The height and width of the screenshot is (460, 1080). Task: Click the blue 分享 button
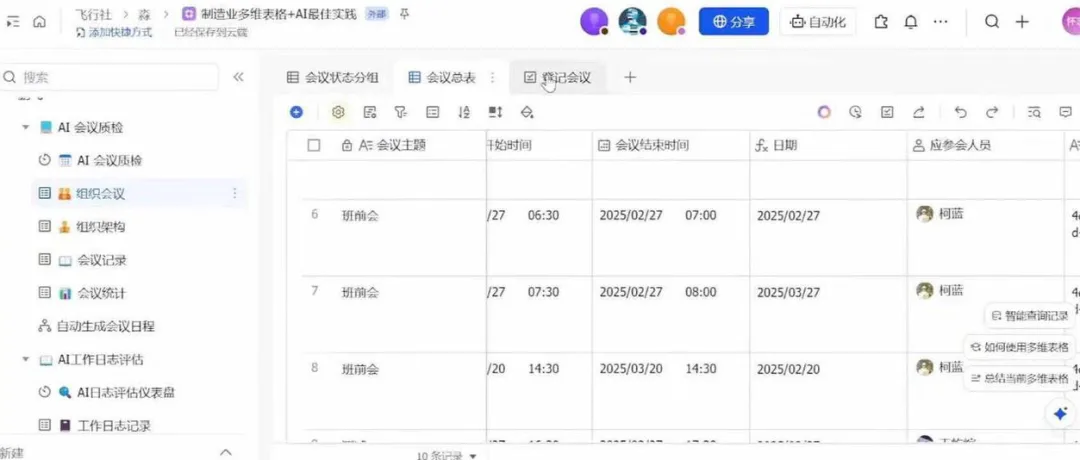tap(734, 21)
